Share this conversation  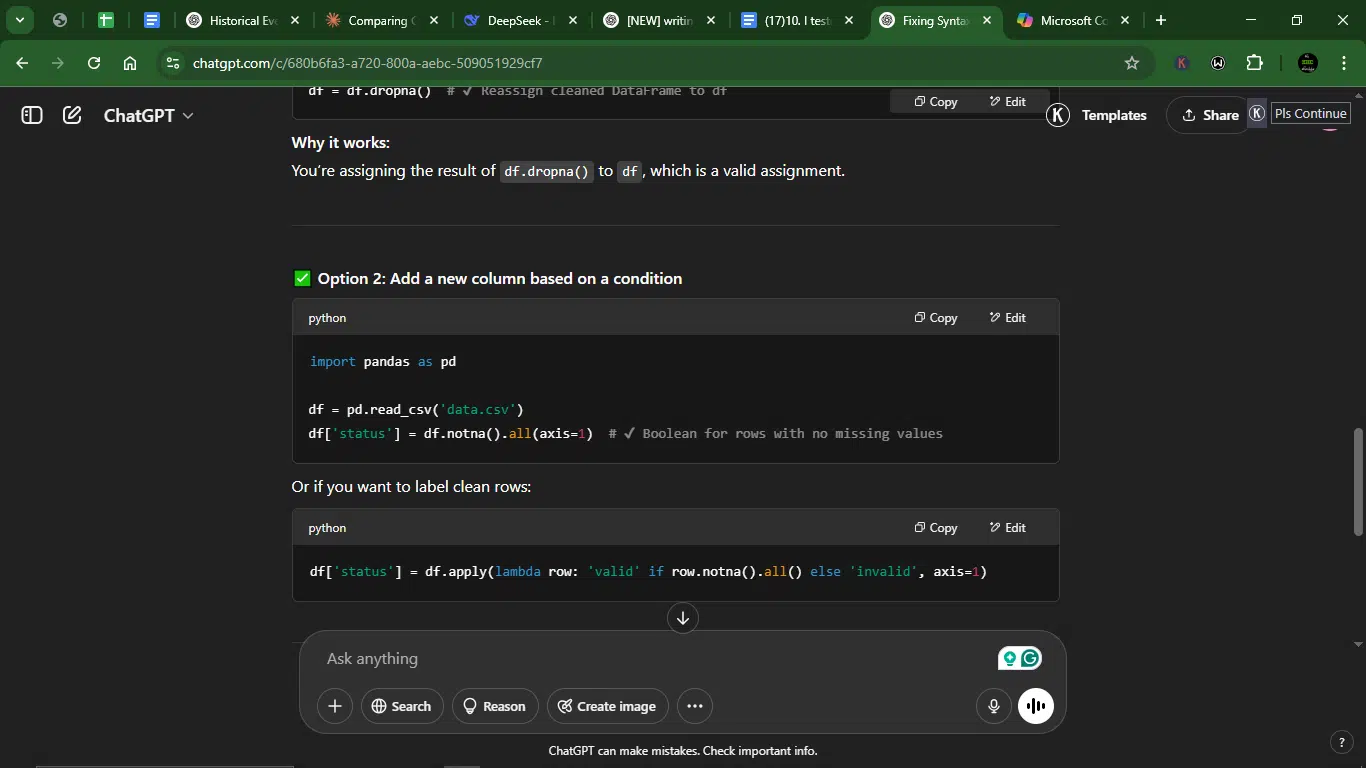pyautogui.click(x=1210, y=115)
